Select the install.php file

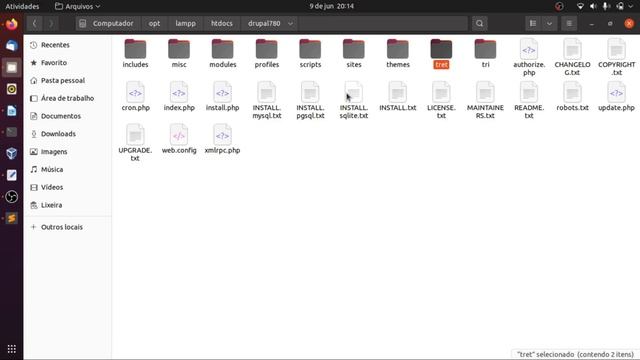[222, 96]
